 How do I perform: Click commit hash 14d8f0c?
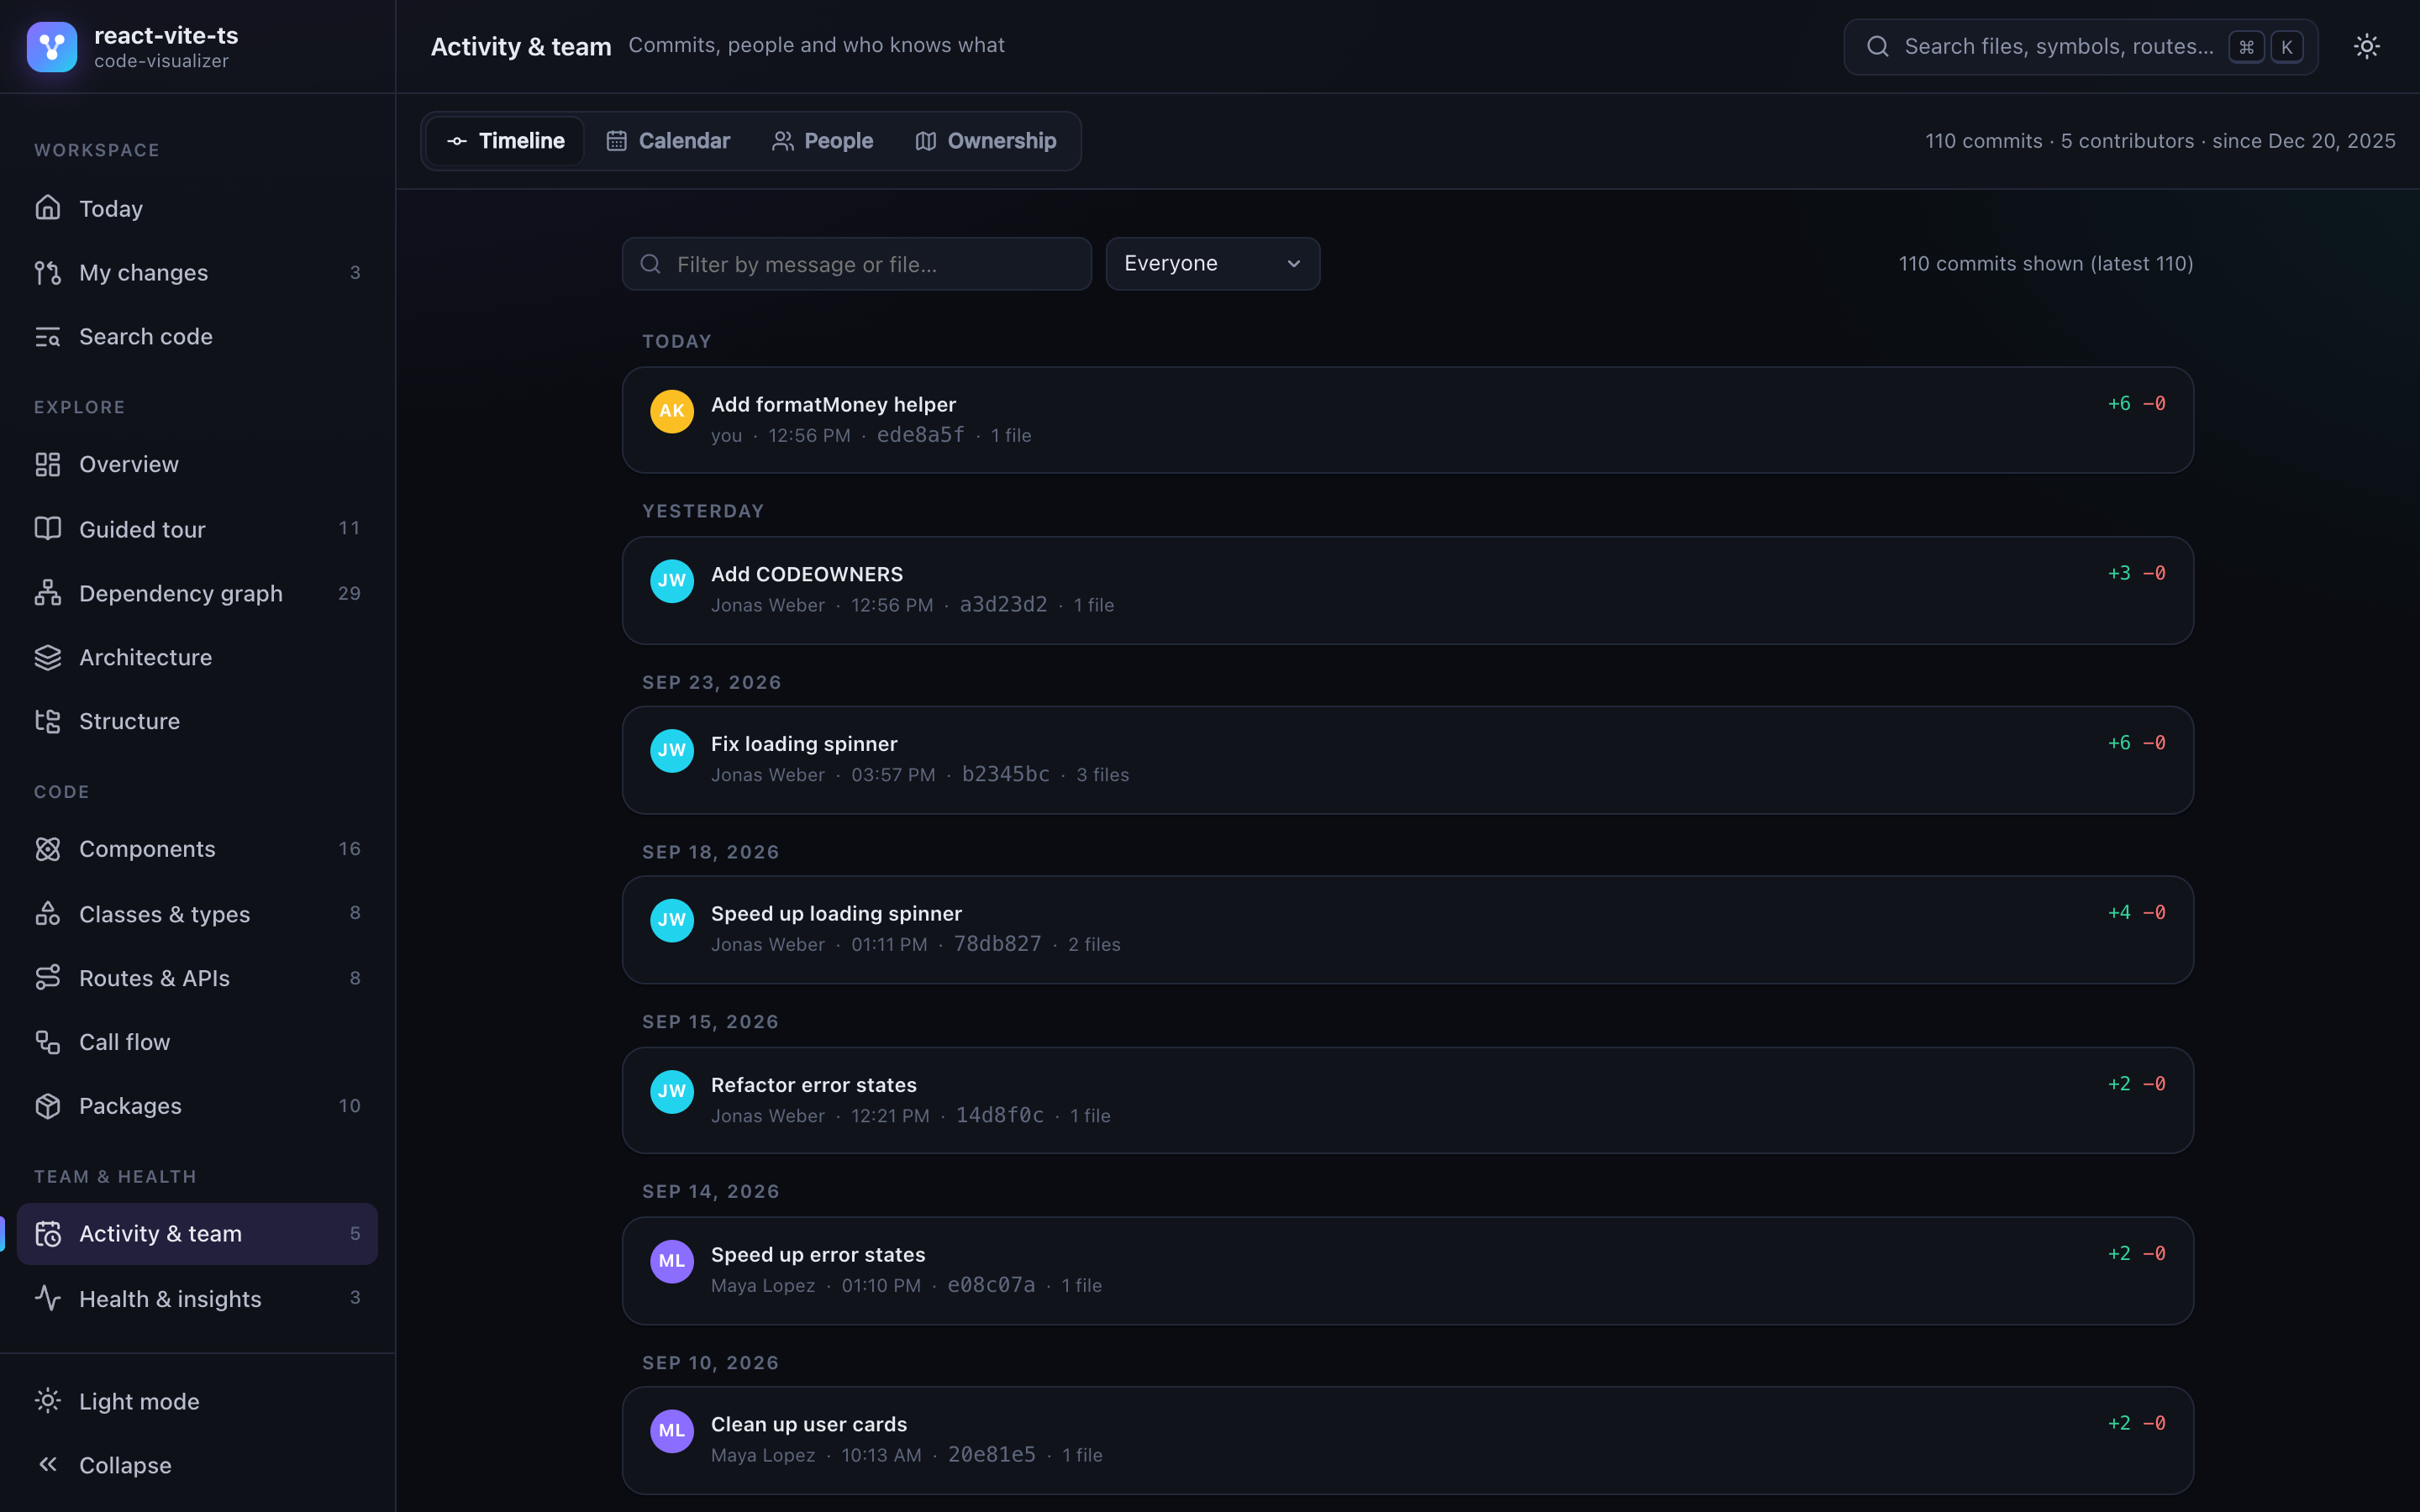tap(1000, 1115)
